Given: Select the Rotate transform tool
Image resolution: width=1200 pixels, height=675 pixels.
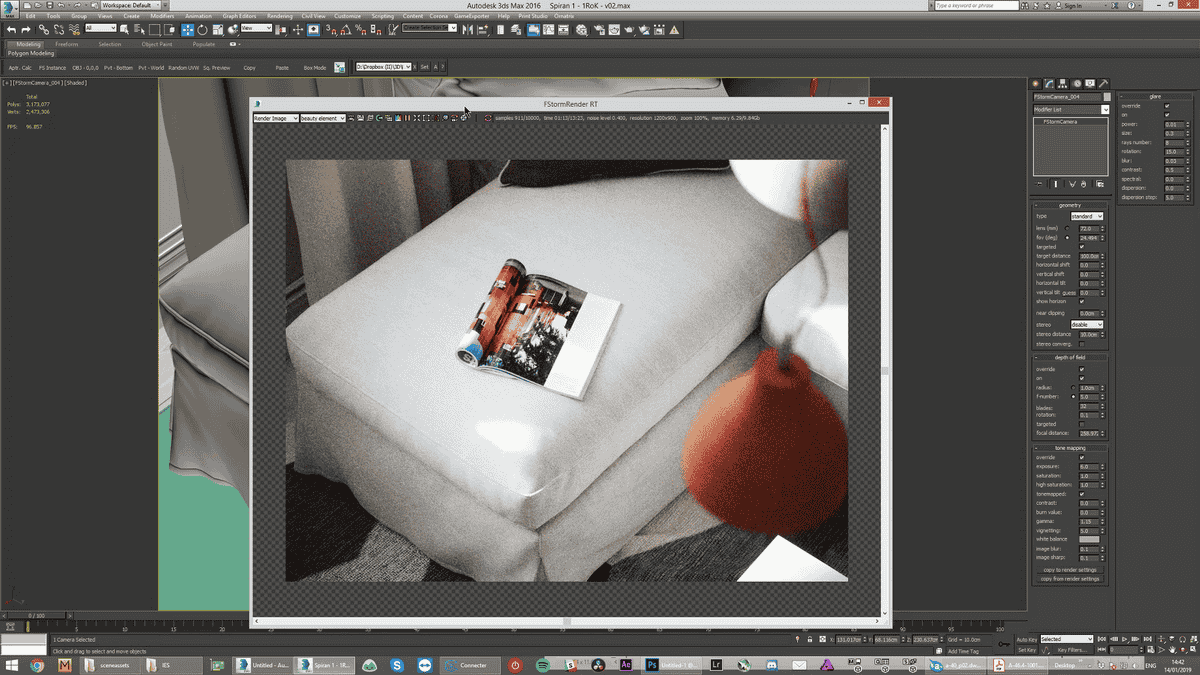Looking at the screenshot, I should click(x=202, y=30).
